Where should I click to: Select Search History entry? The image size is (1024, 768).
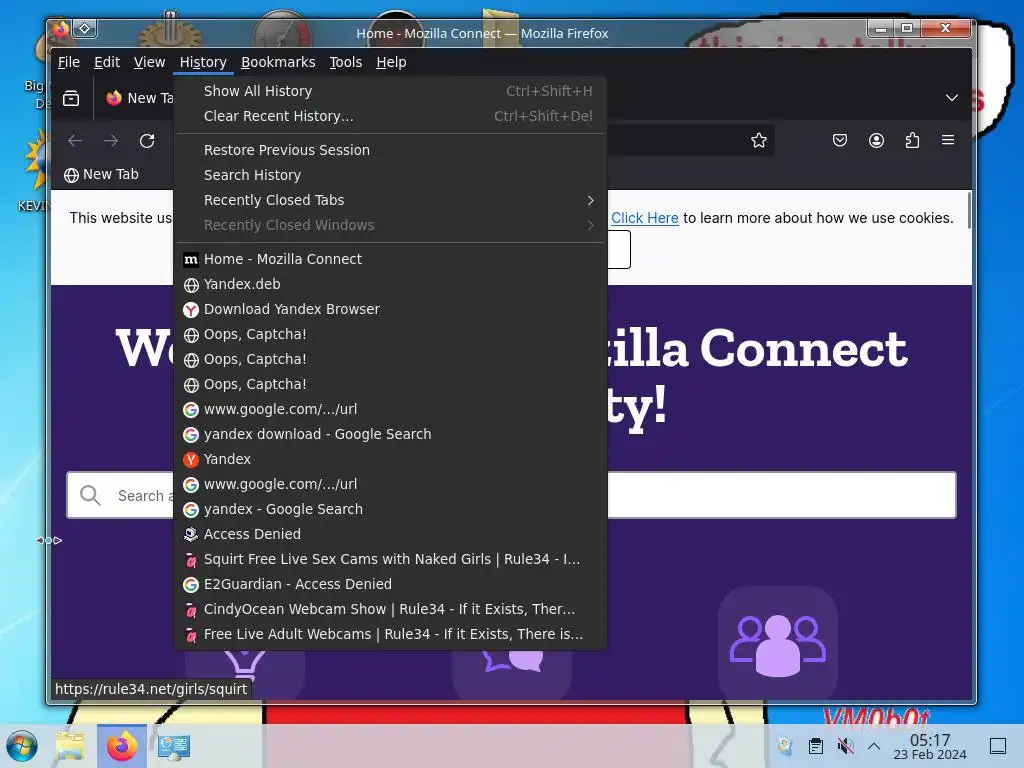coord(391,175)
